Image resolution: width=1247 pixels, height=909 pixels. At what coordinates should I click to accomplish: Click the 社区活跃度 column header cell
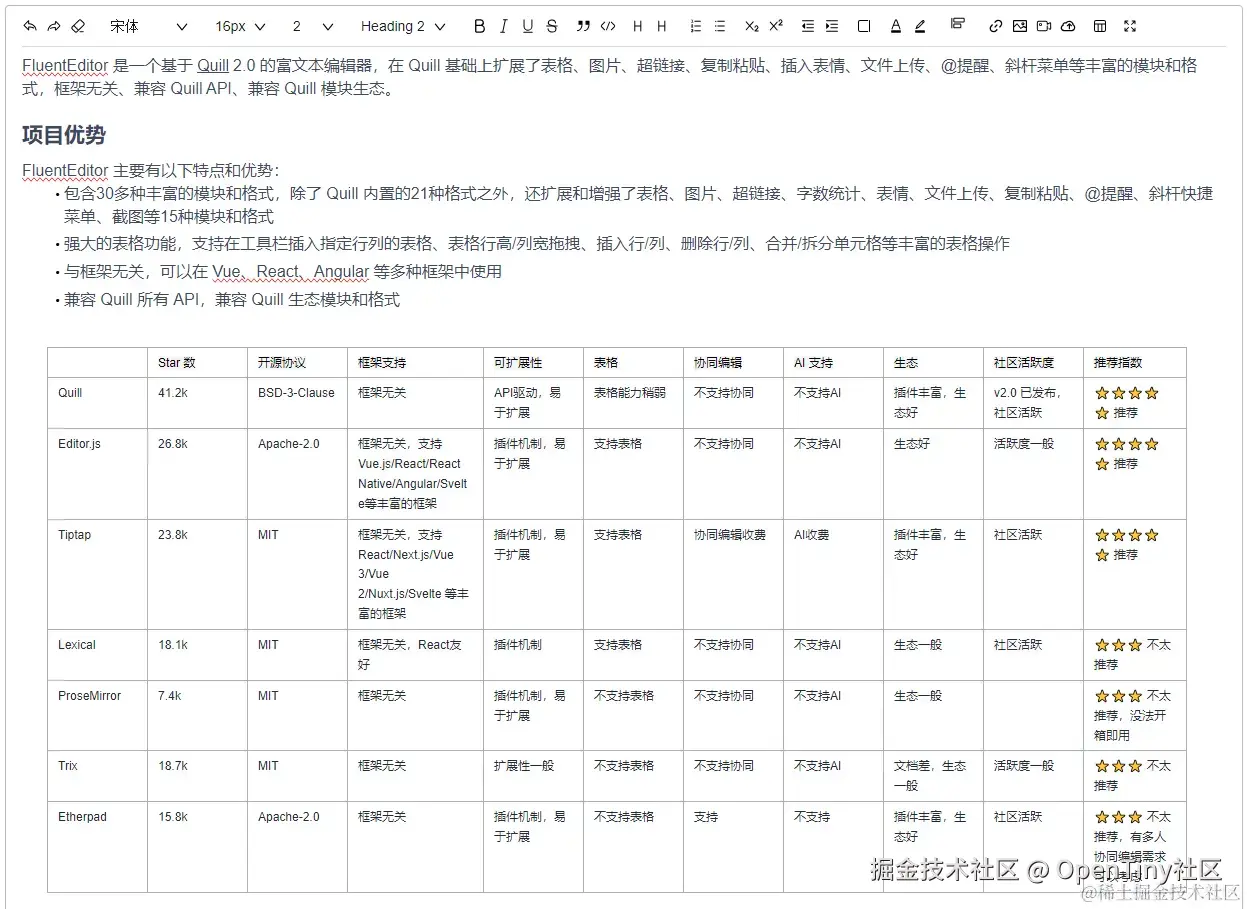coord(1033,362)
